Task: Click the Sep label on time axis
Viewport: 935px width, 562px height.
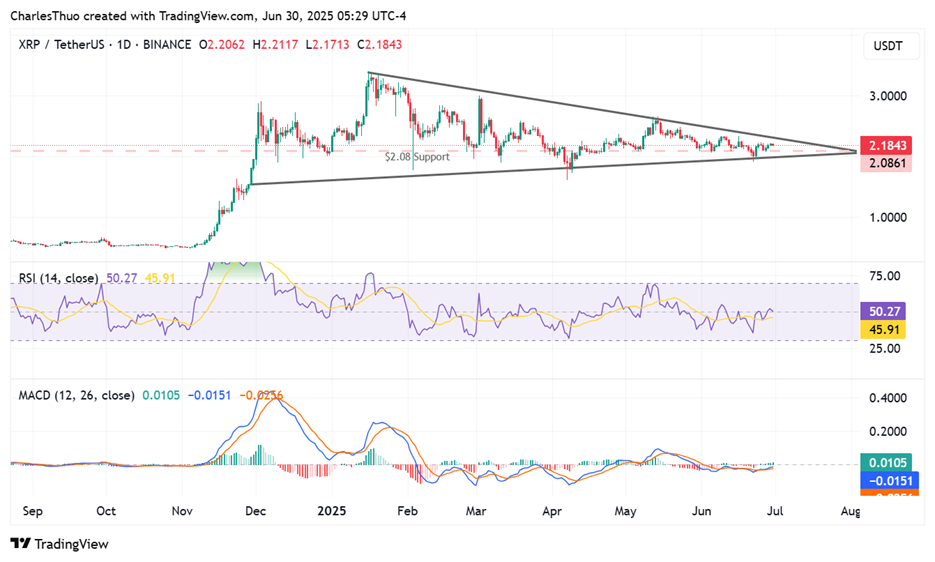Action: click(x=32, y=511)
